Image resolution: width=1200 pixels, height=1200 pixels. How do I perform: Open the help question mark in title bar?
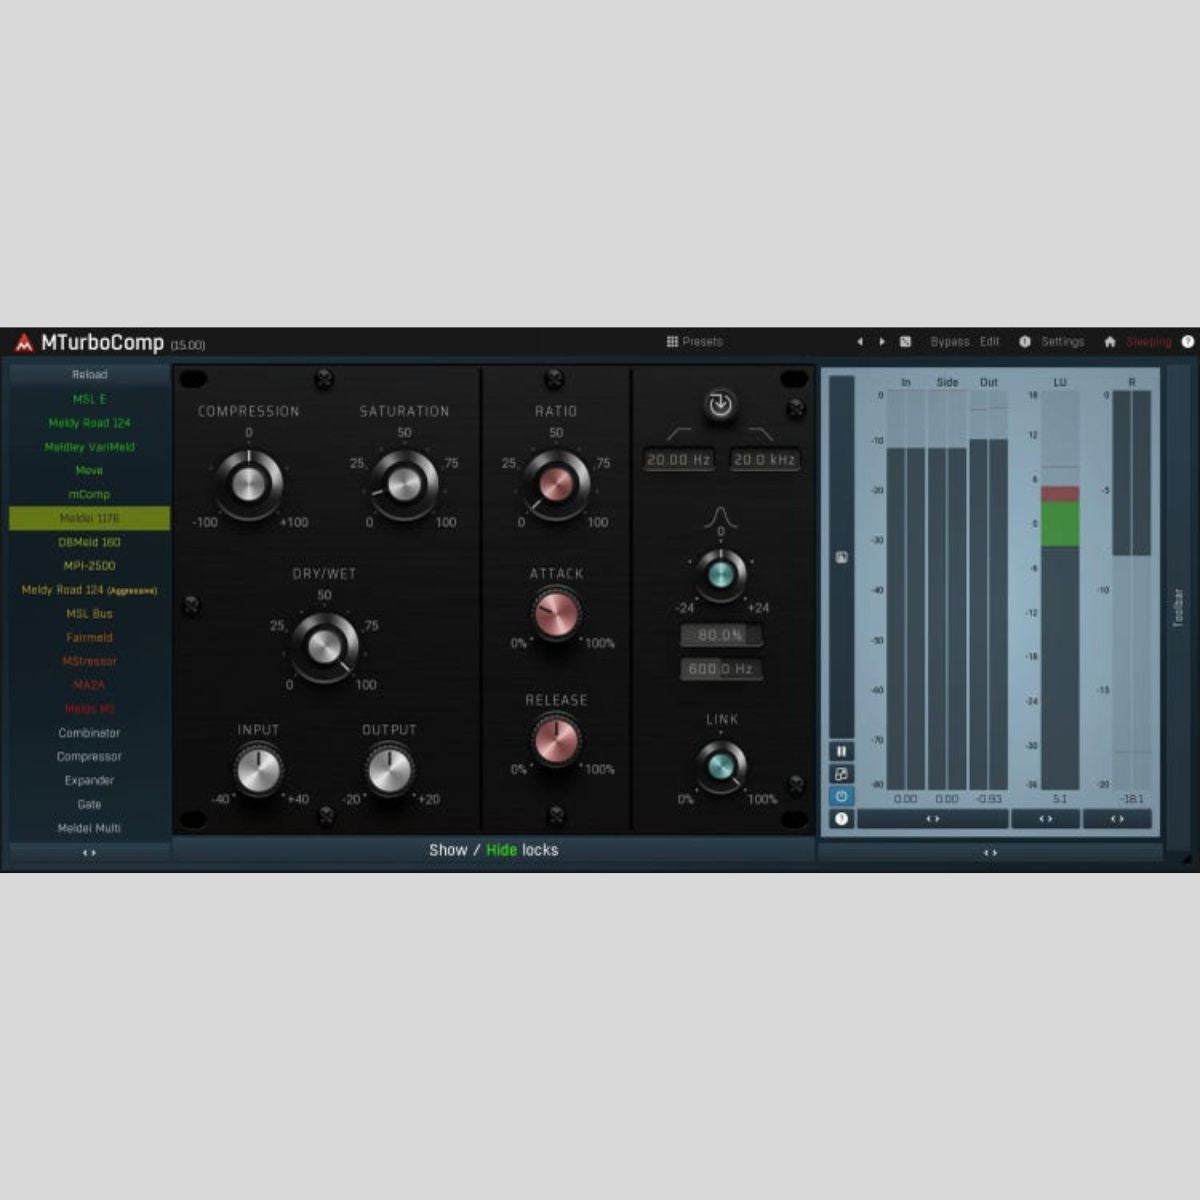pos(1187,341)
